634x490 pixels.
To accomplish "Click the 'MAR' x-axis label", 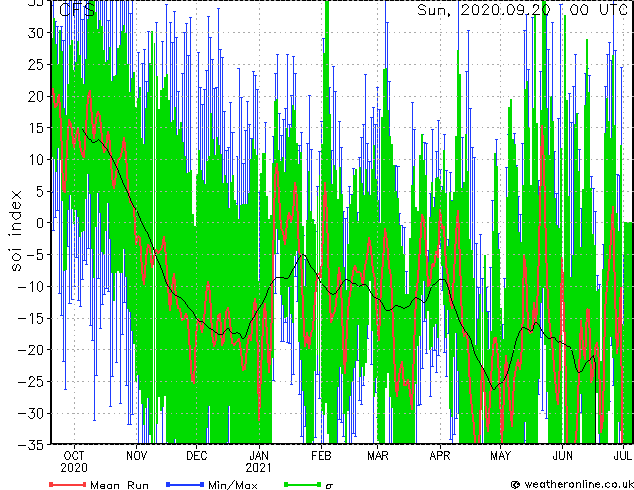I will [378, 456].
